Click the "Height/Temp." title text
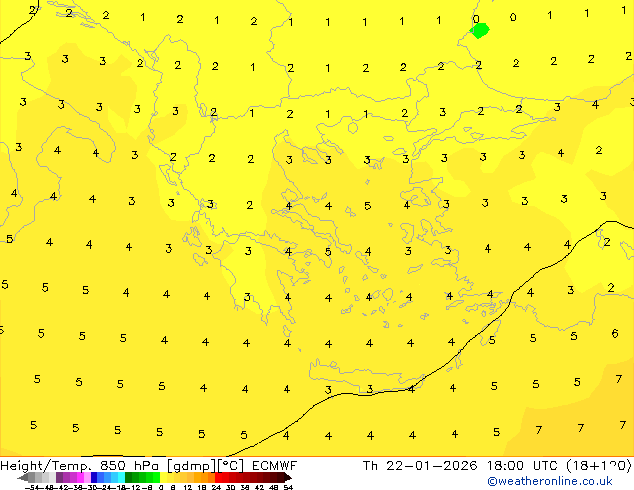 click(46, 465)
